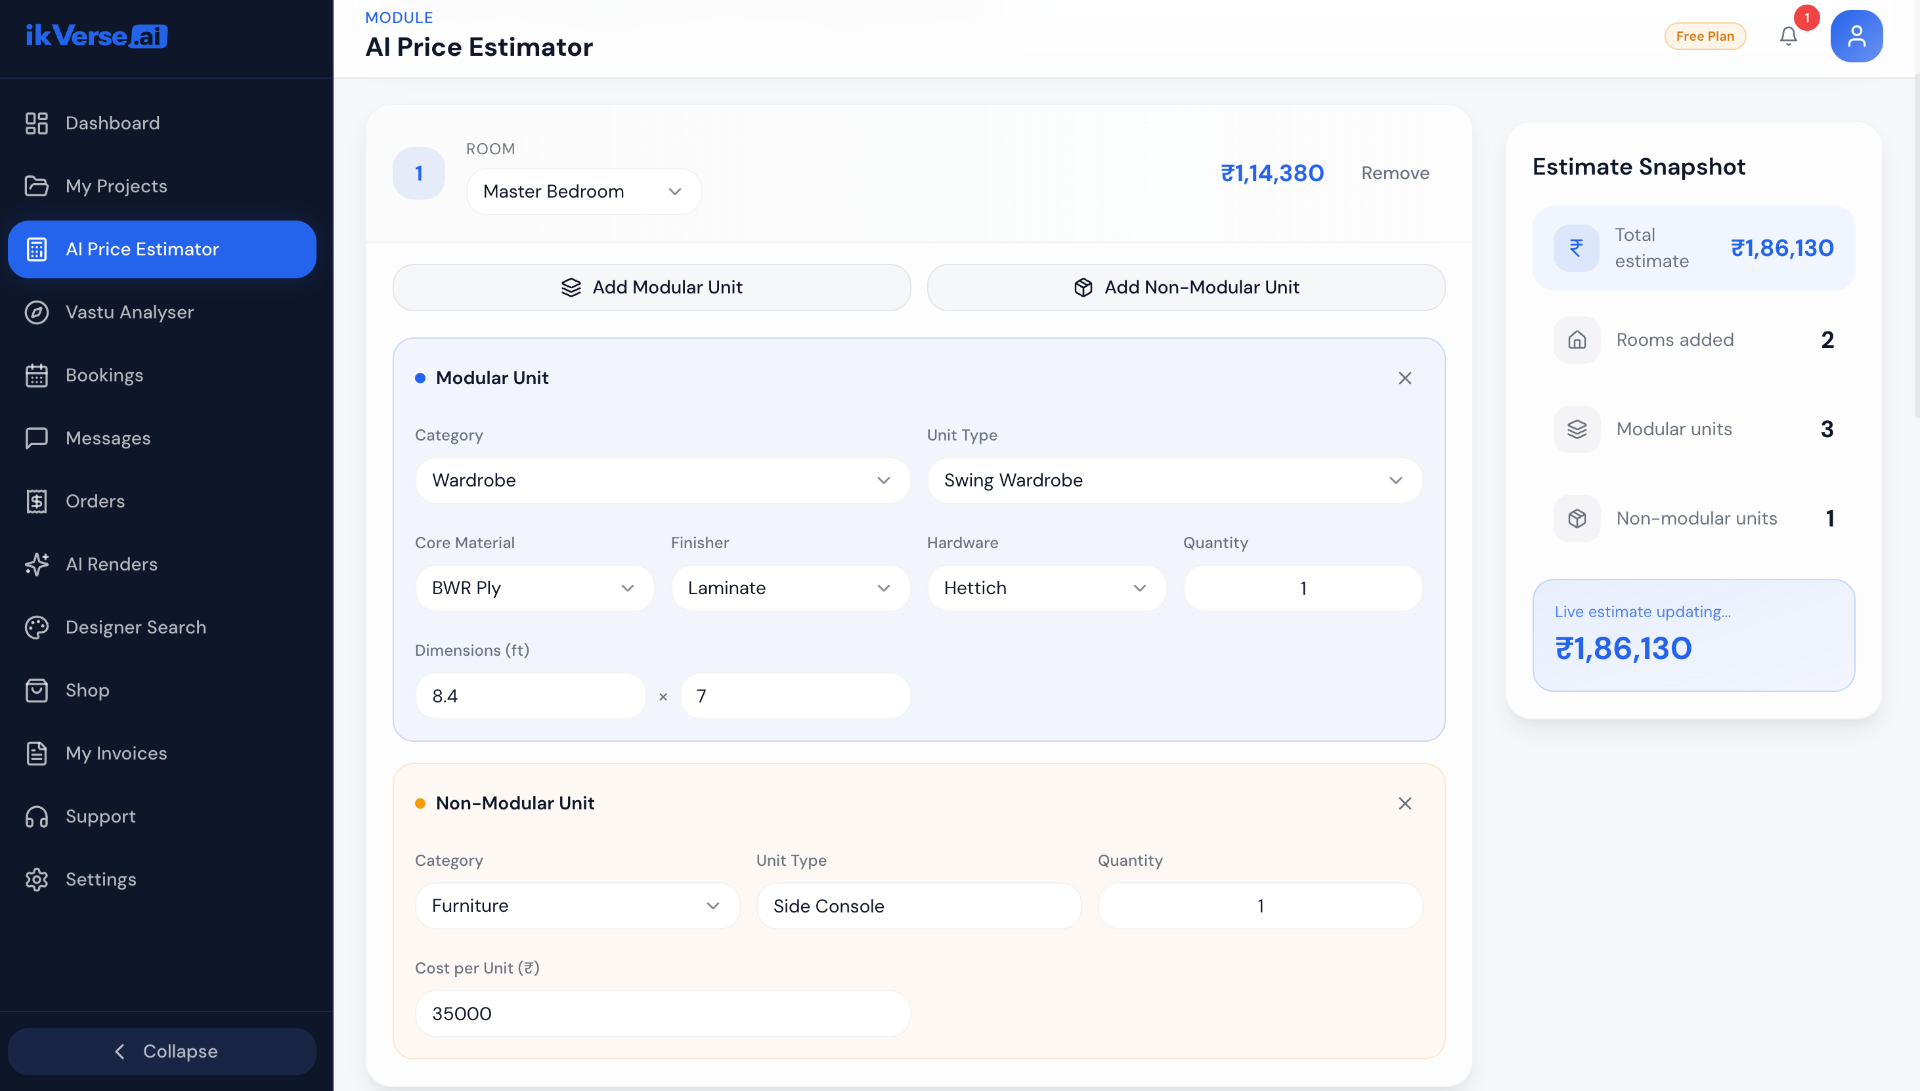Click the ikVerse.ai logo
Viewport: 1920px width, 1091px height.
[96, 36]
